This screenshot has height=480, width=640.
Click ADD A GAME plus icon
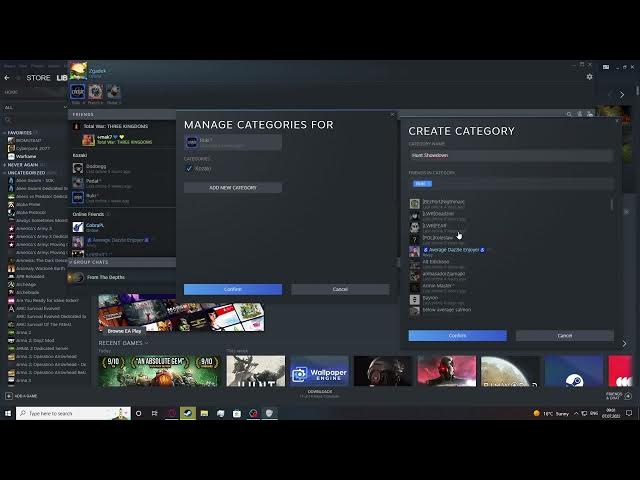tap(9, 396)
